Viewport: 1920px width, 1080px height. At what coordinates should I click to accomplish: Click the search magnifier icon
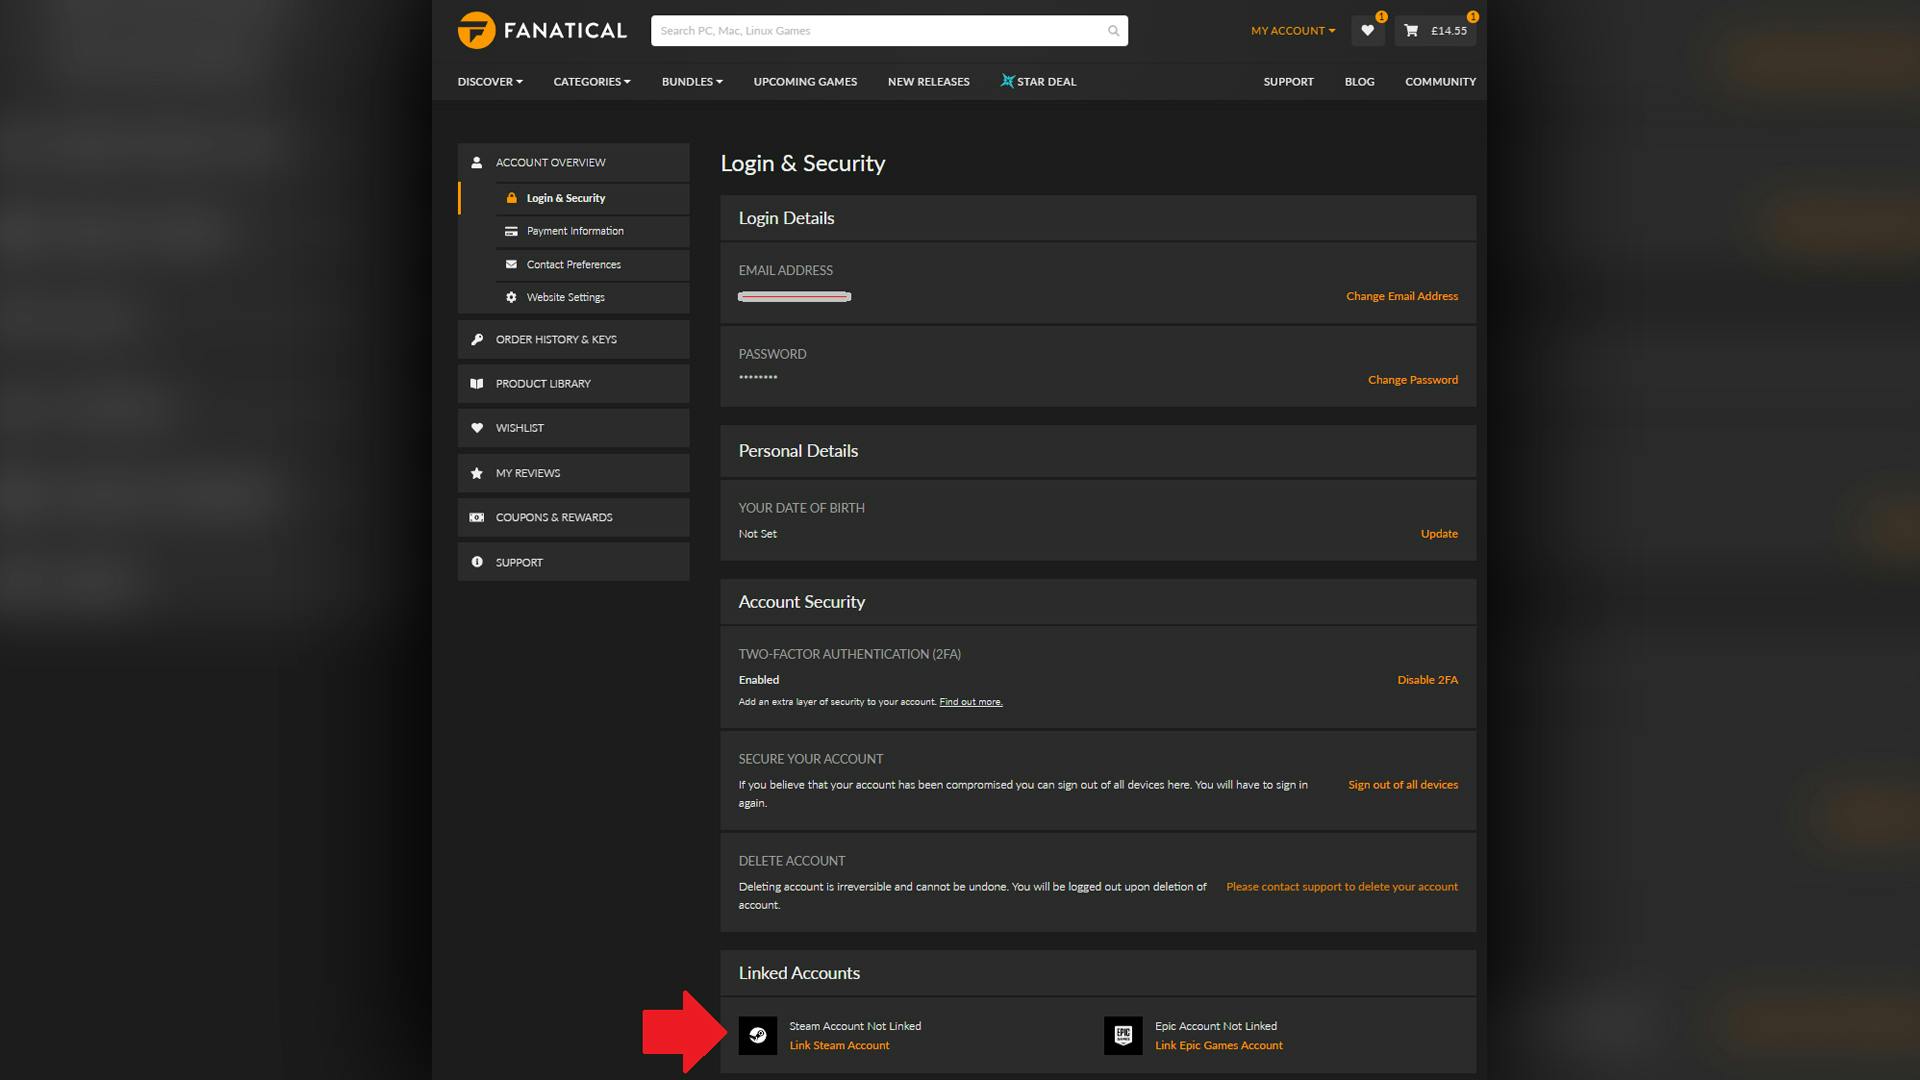coord(1113,31)
